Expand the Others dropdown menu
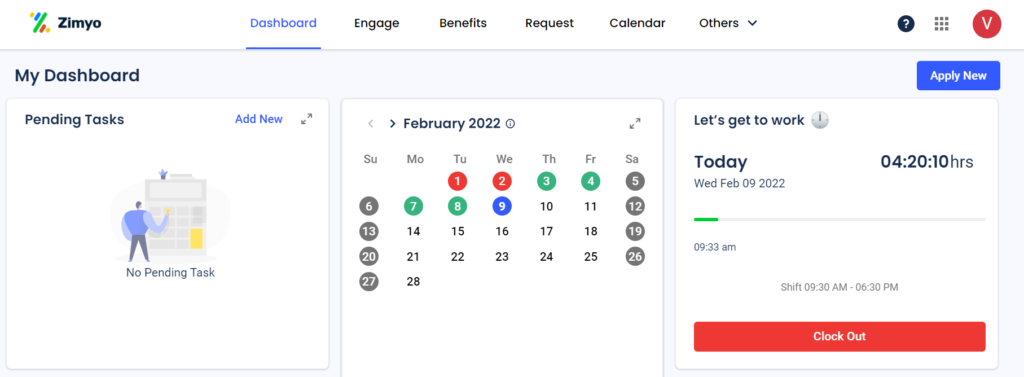Screen dimensions: 1024x377 [x=728, y=23]
